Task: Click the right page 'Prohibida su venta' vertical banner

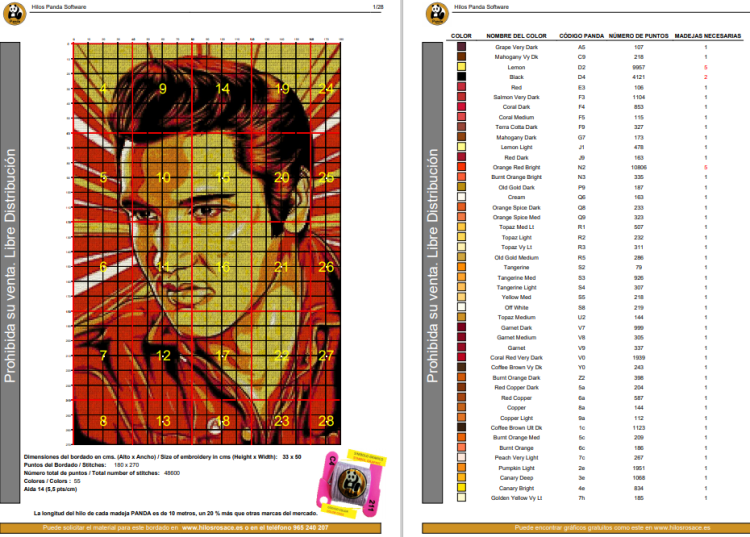Action: 432,273
